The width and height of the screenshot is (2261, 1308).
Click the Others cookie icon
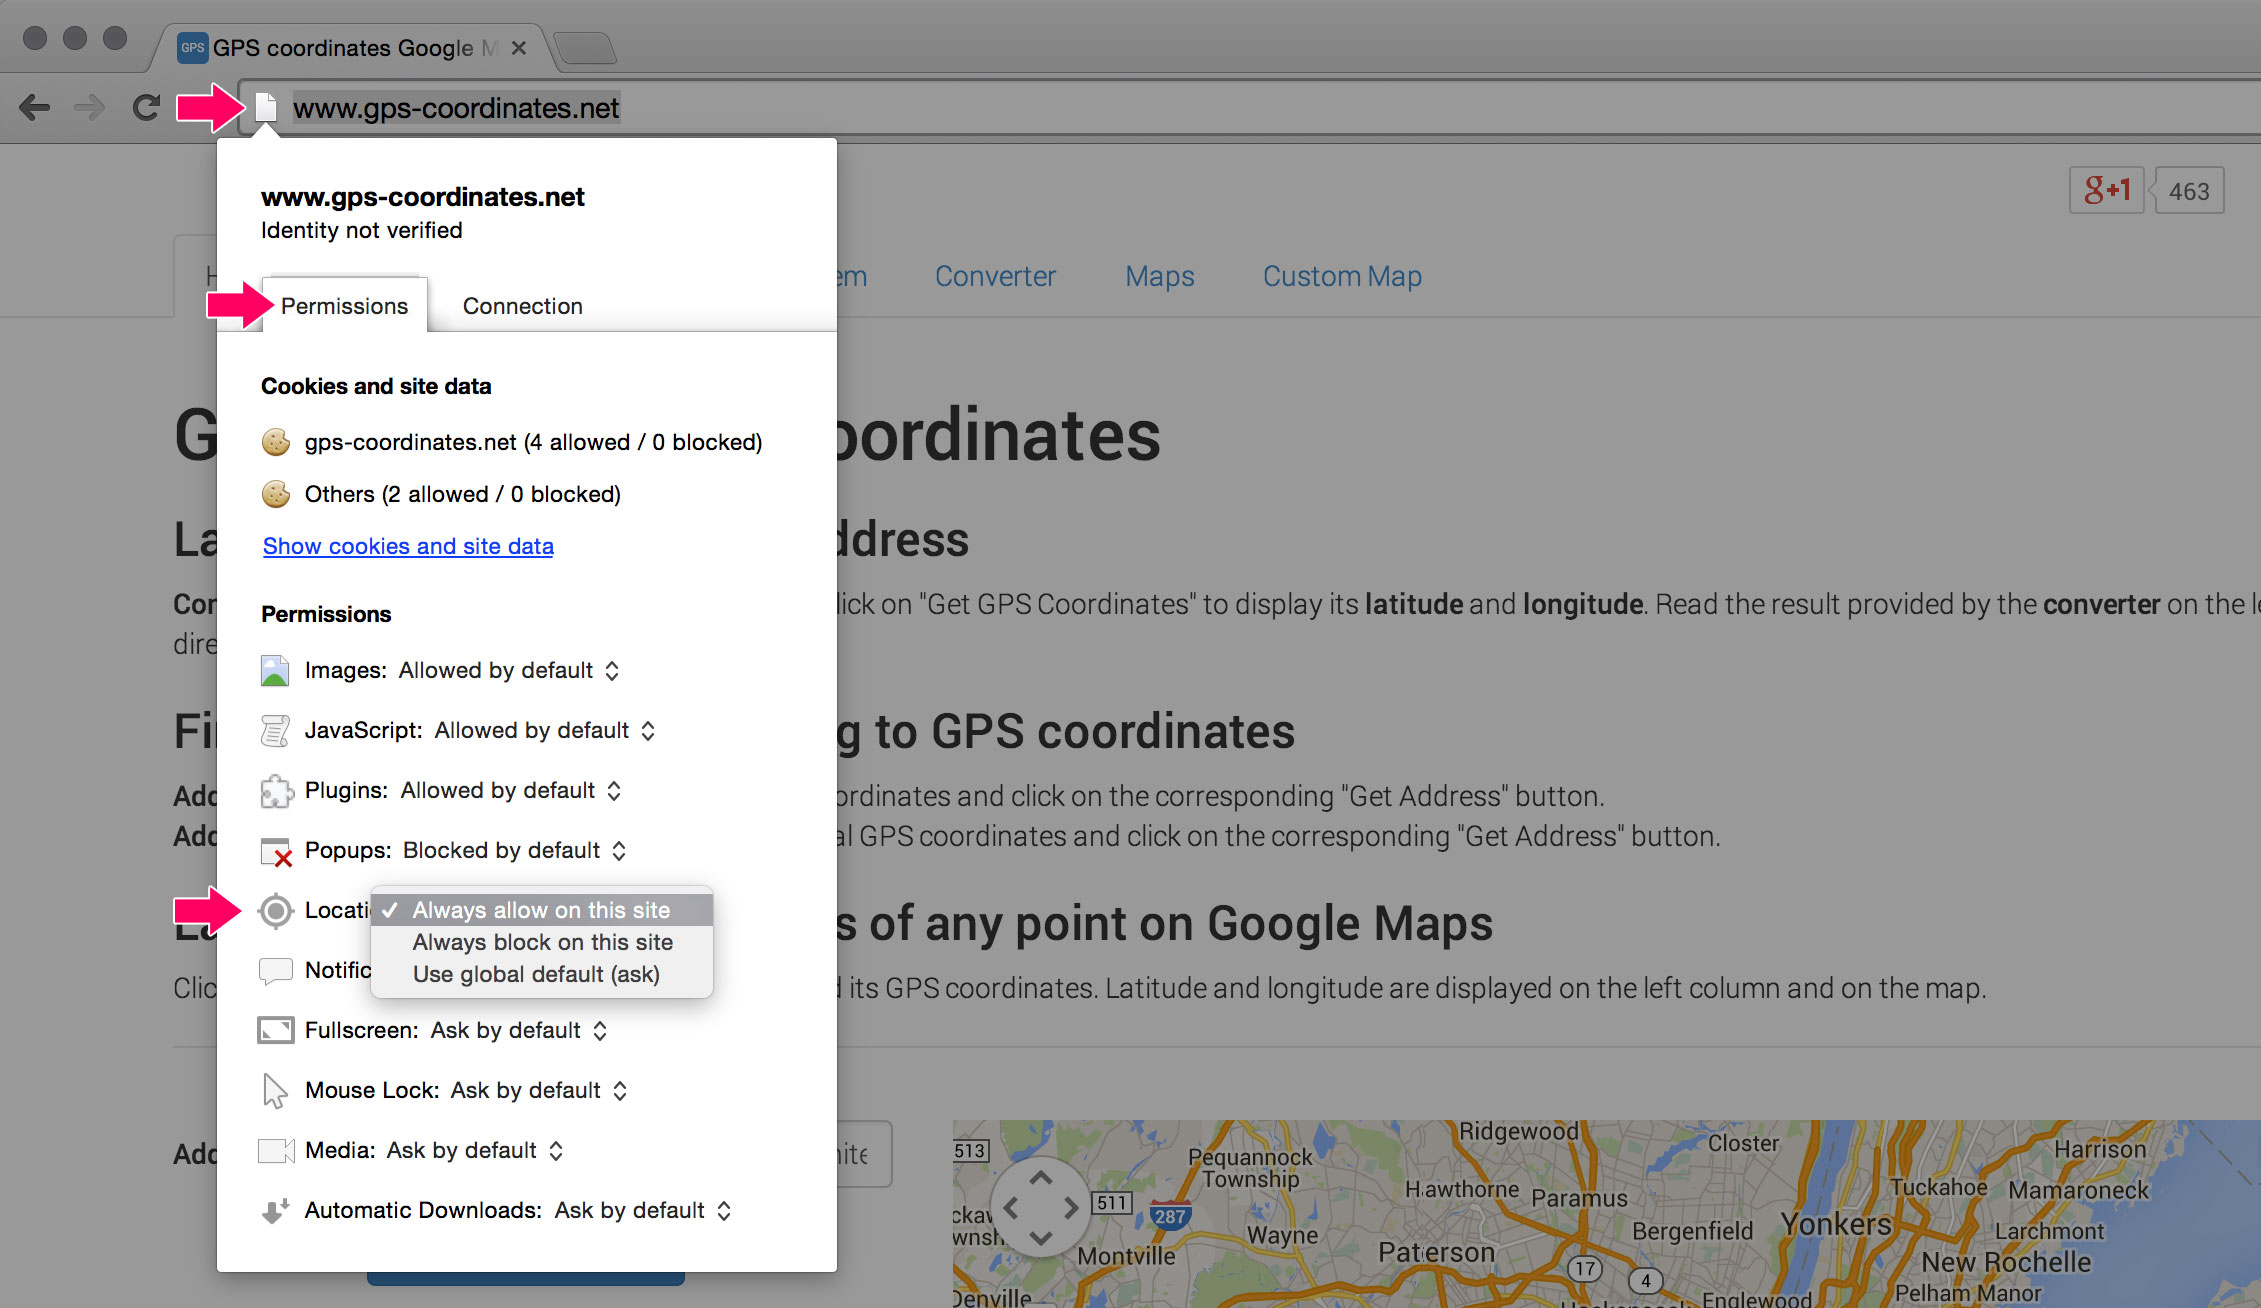point(276,494)
